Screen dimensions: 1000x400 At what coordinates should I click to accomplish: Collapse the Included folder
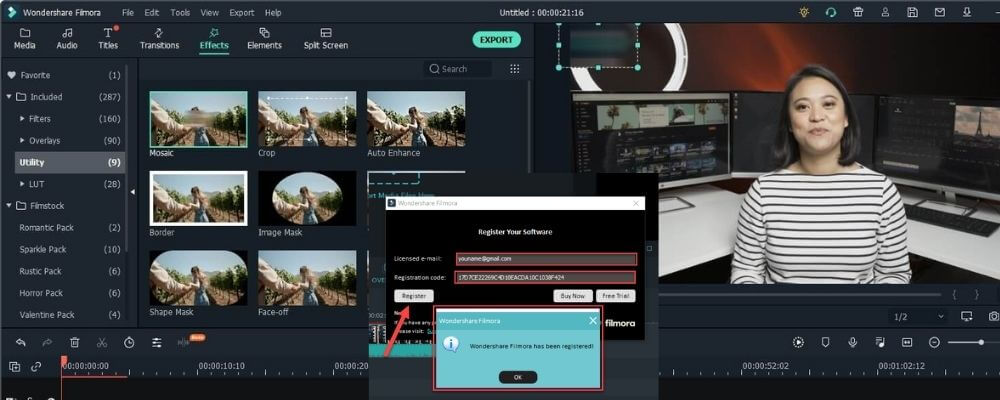point(10,97)
